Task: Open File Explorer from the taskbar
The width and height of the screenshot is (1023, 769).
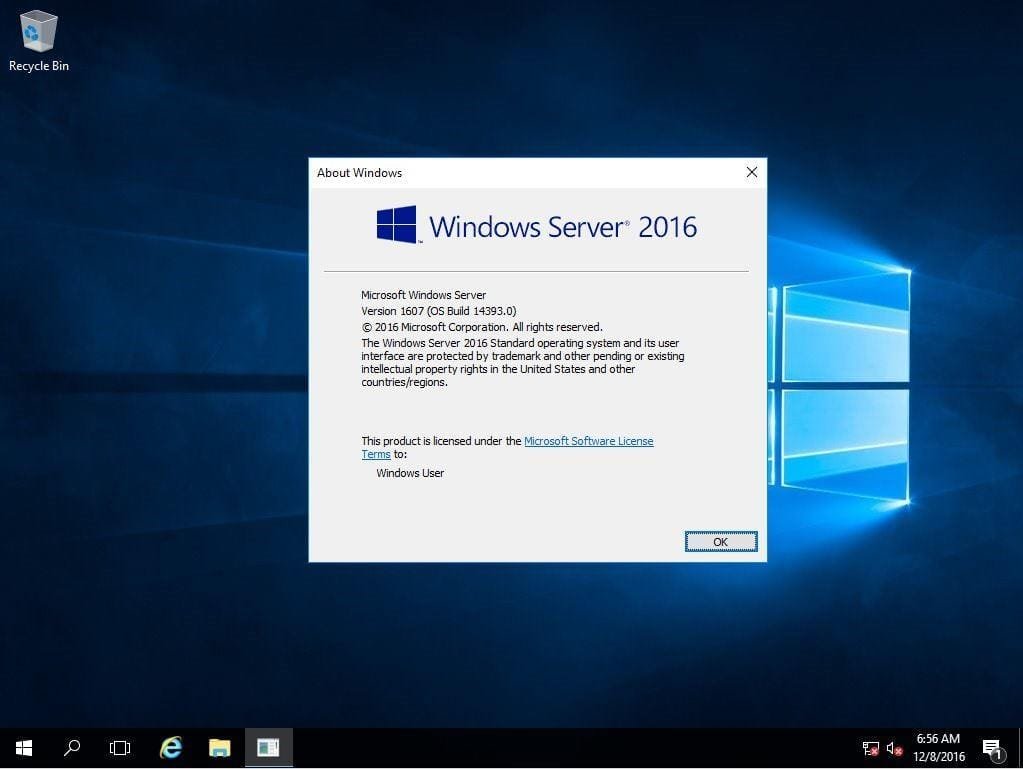Action: [219, 747]
